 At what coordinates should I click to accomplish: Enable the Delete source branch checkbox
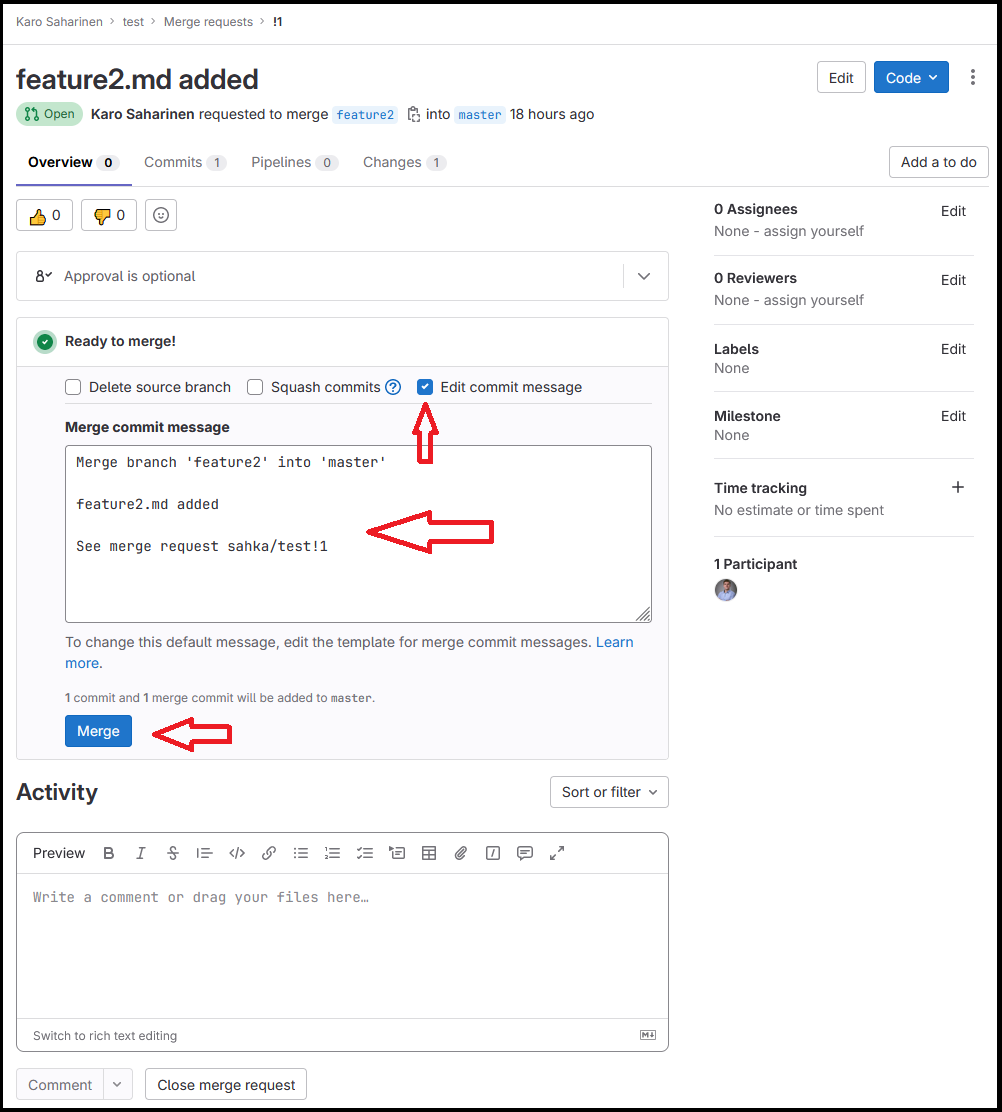tap(73, 387)
